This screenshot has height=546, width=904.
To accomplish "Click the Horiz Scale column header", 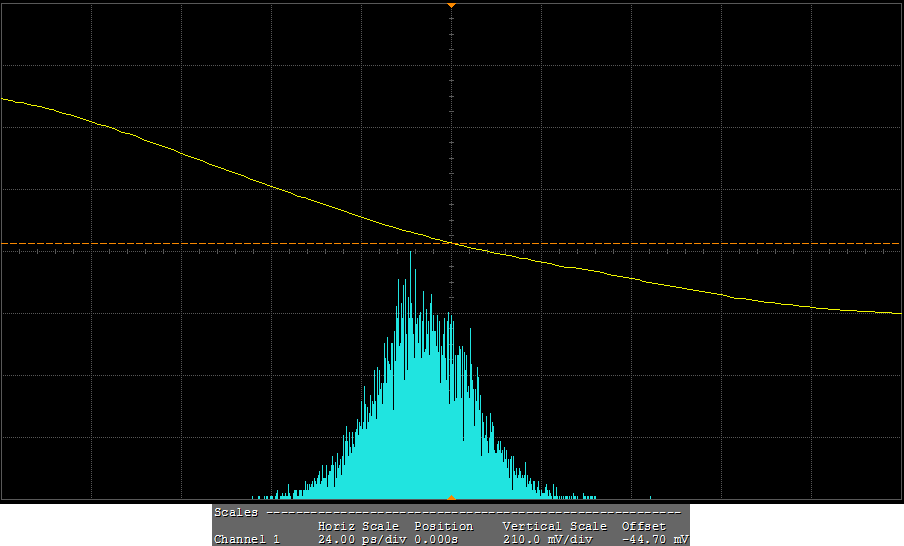I will click(x=358, y=526).
